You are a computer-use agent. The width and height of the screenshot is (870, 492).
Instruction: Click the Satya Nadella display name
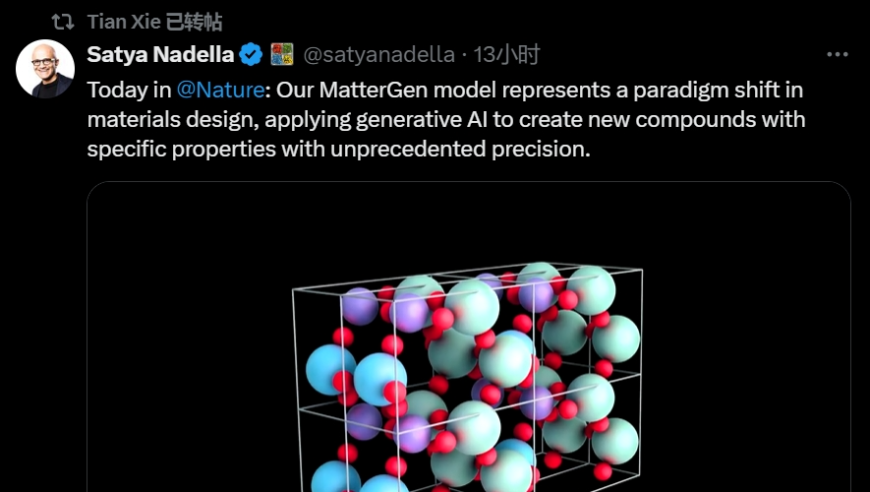[160, 54]
